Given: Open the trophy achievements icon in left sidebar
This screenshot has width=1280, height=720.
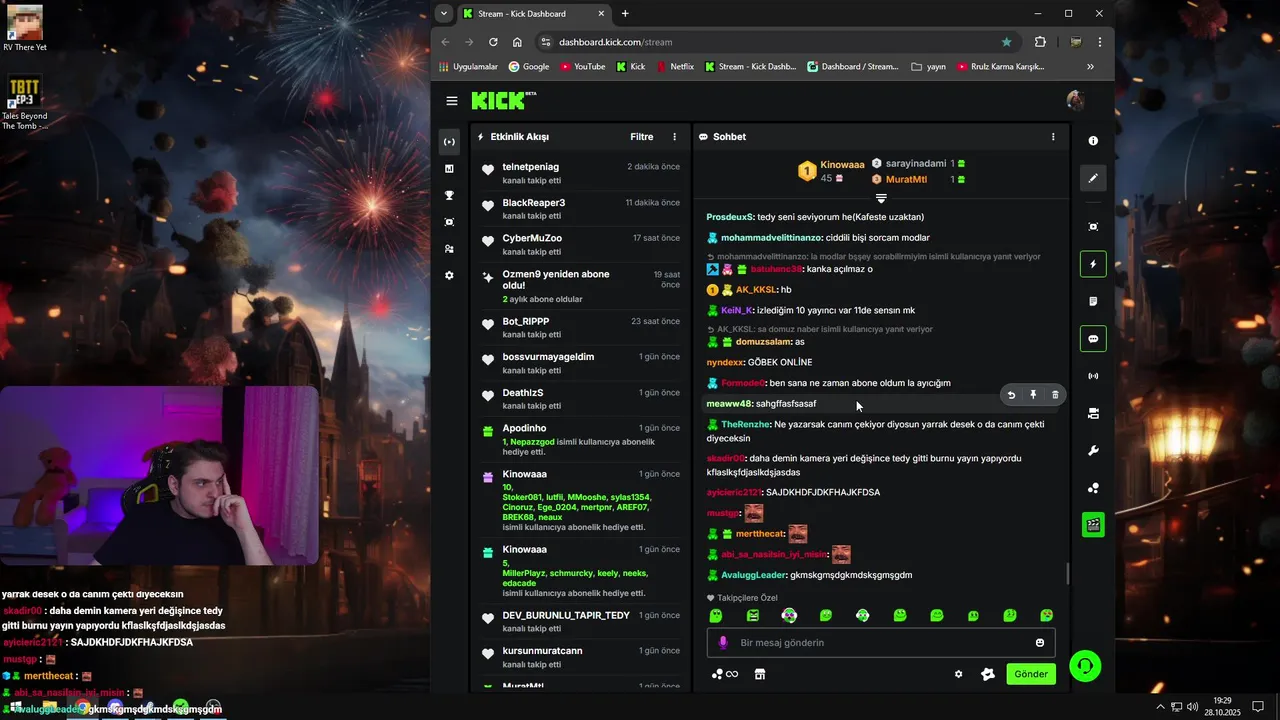Looking at the screenshot, I should (449, 195).
